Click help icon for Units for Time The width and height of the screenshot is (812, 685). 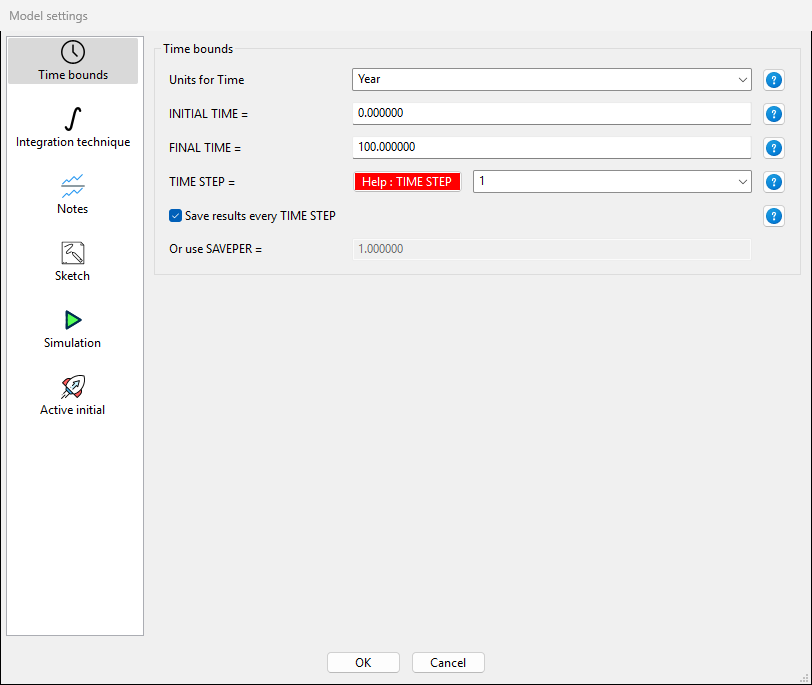[773, 81]
